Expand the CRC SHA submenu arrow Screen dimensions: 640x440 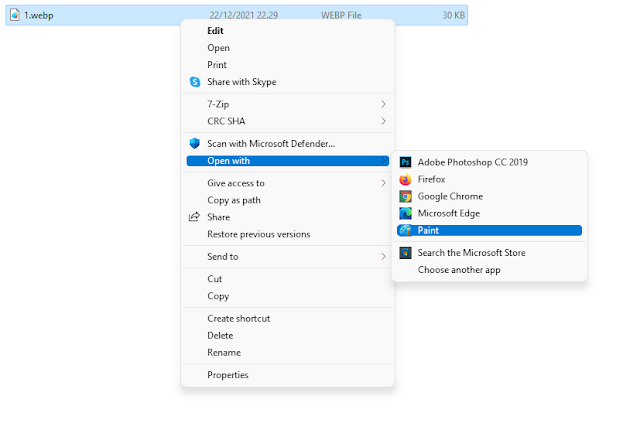coord(383,121)
